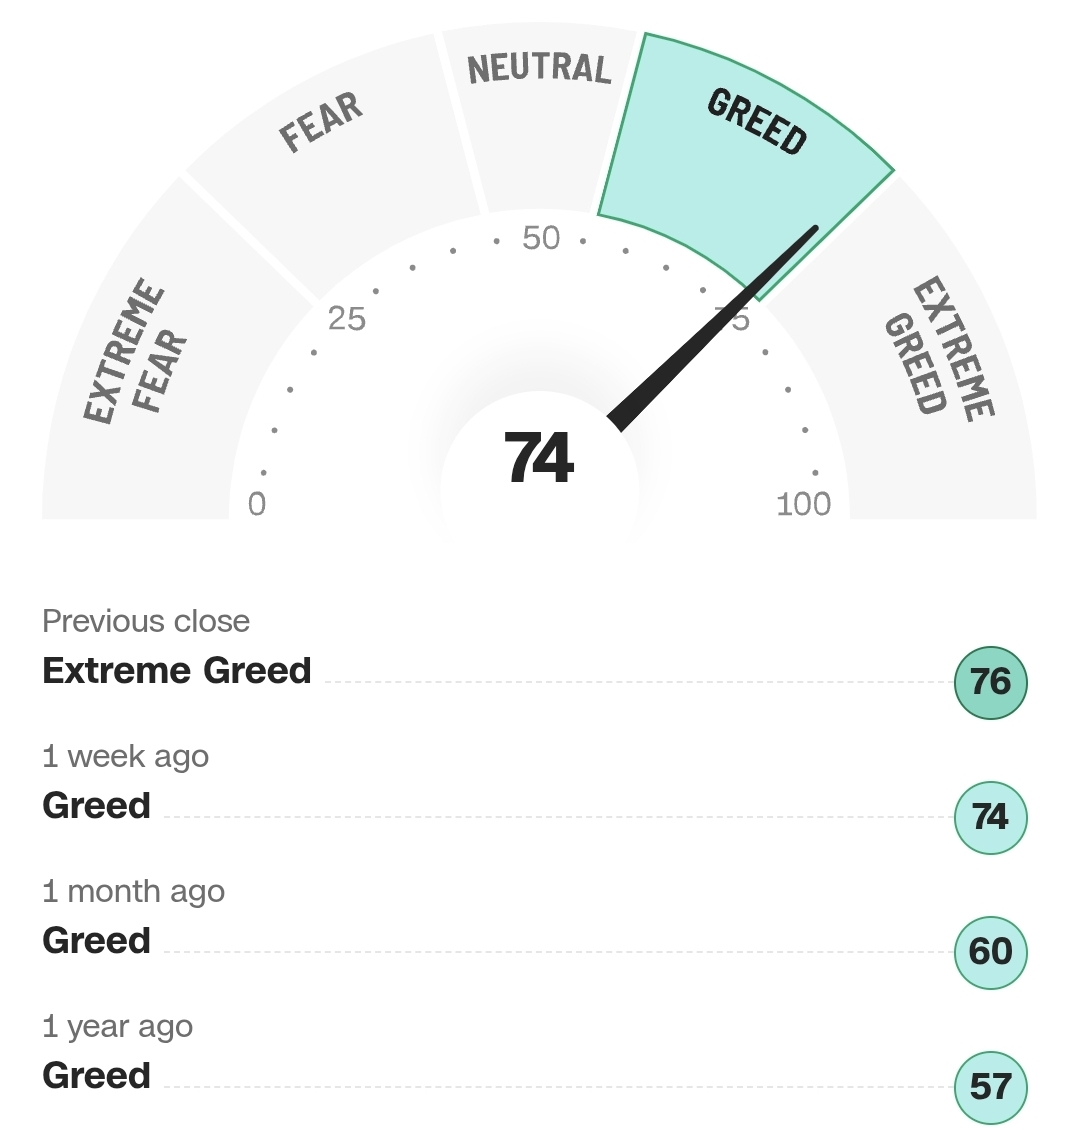Click the Extreme Greed gauge segment
The width and height of the screenshot is (1079, 1130).
923,360
